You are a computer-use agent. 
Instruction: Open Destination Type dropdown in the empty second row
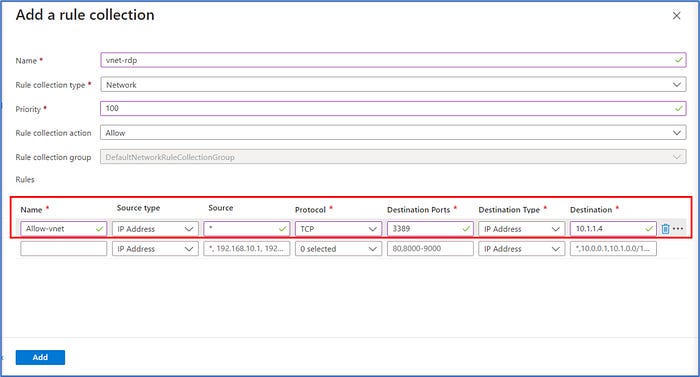[521, 248]
